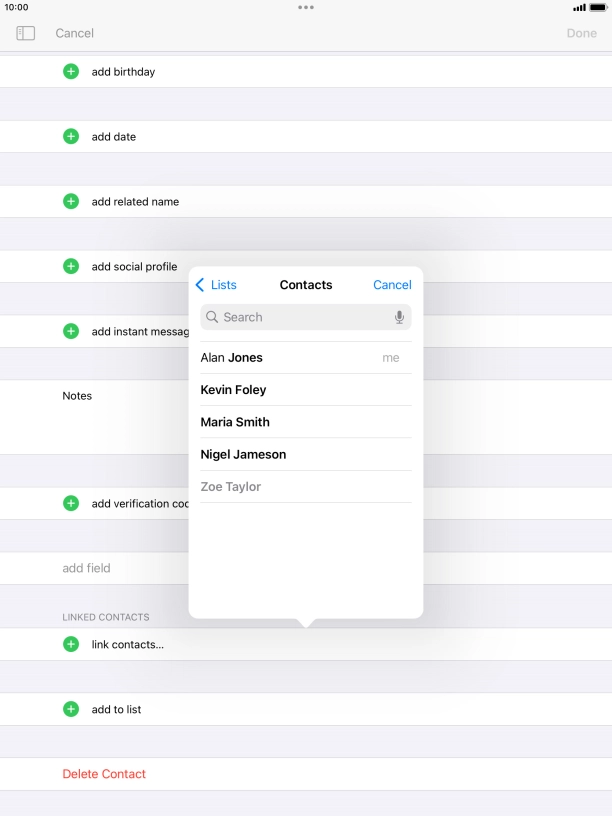Go back to Lists in popover
The height and width of the screenshot is (816, 612).
click(x=216, y=285)
